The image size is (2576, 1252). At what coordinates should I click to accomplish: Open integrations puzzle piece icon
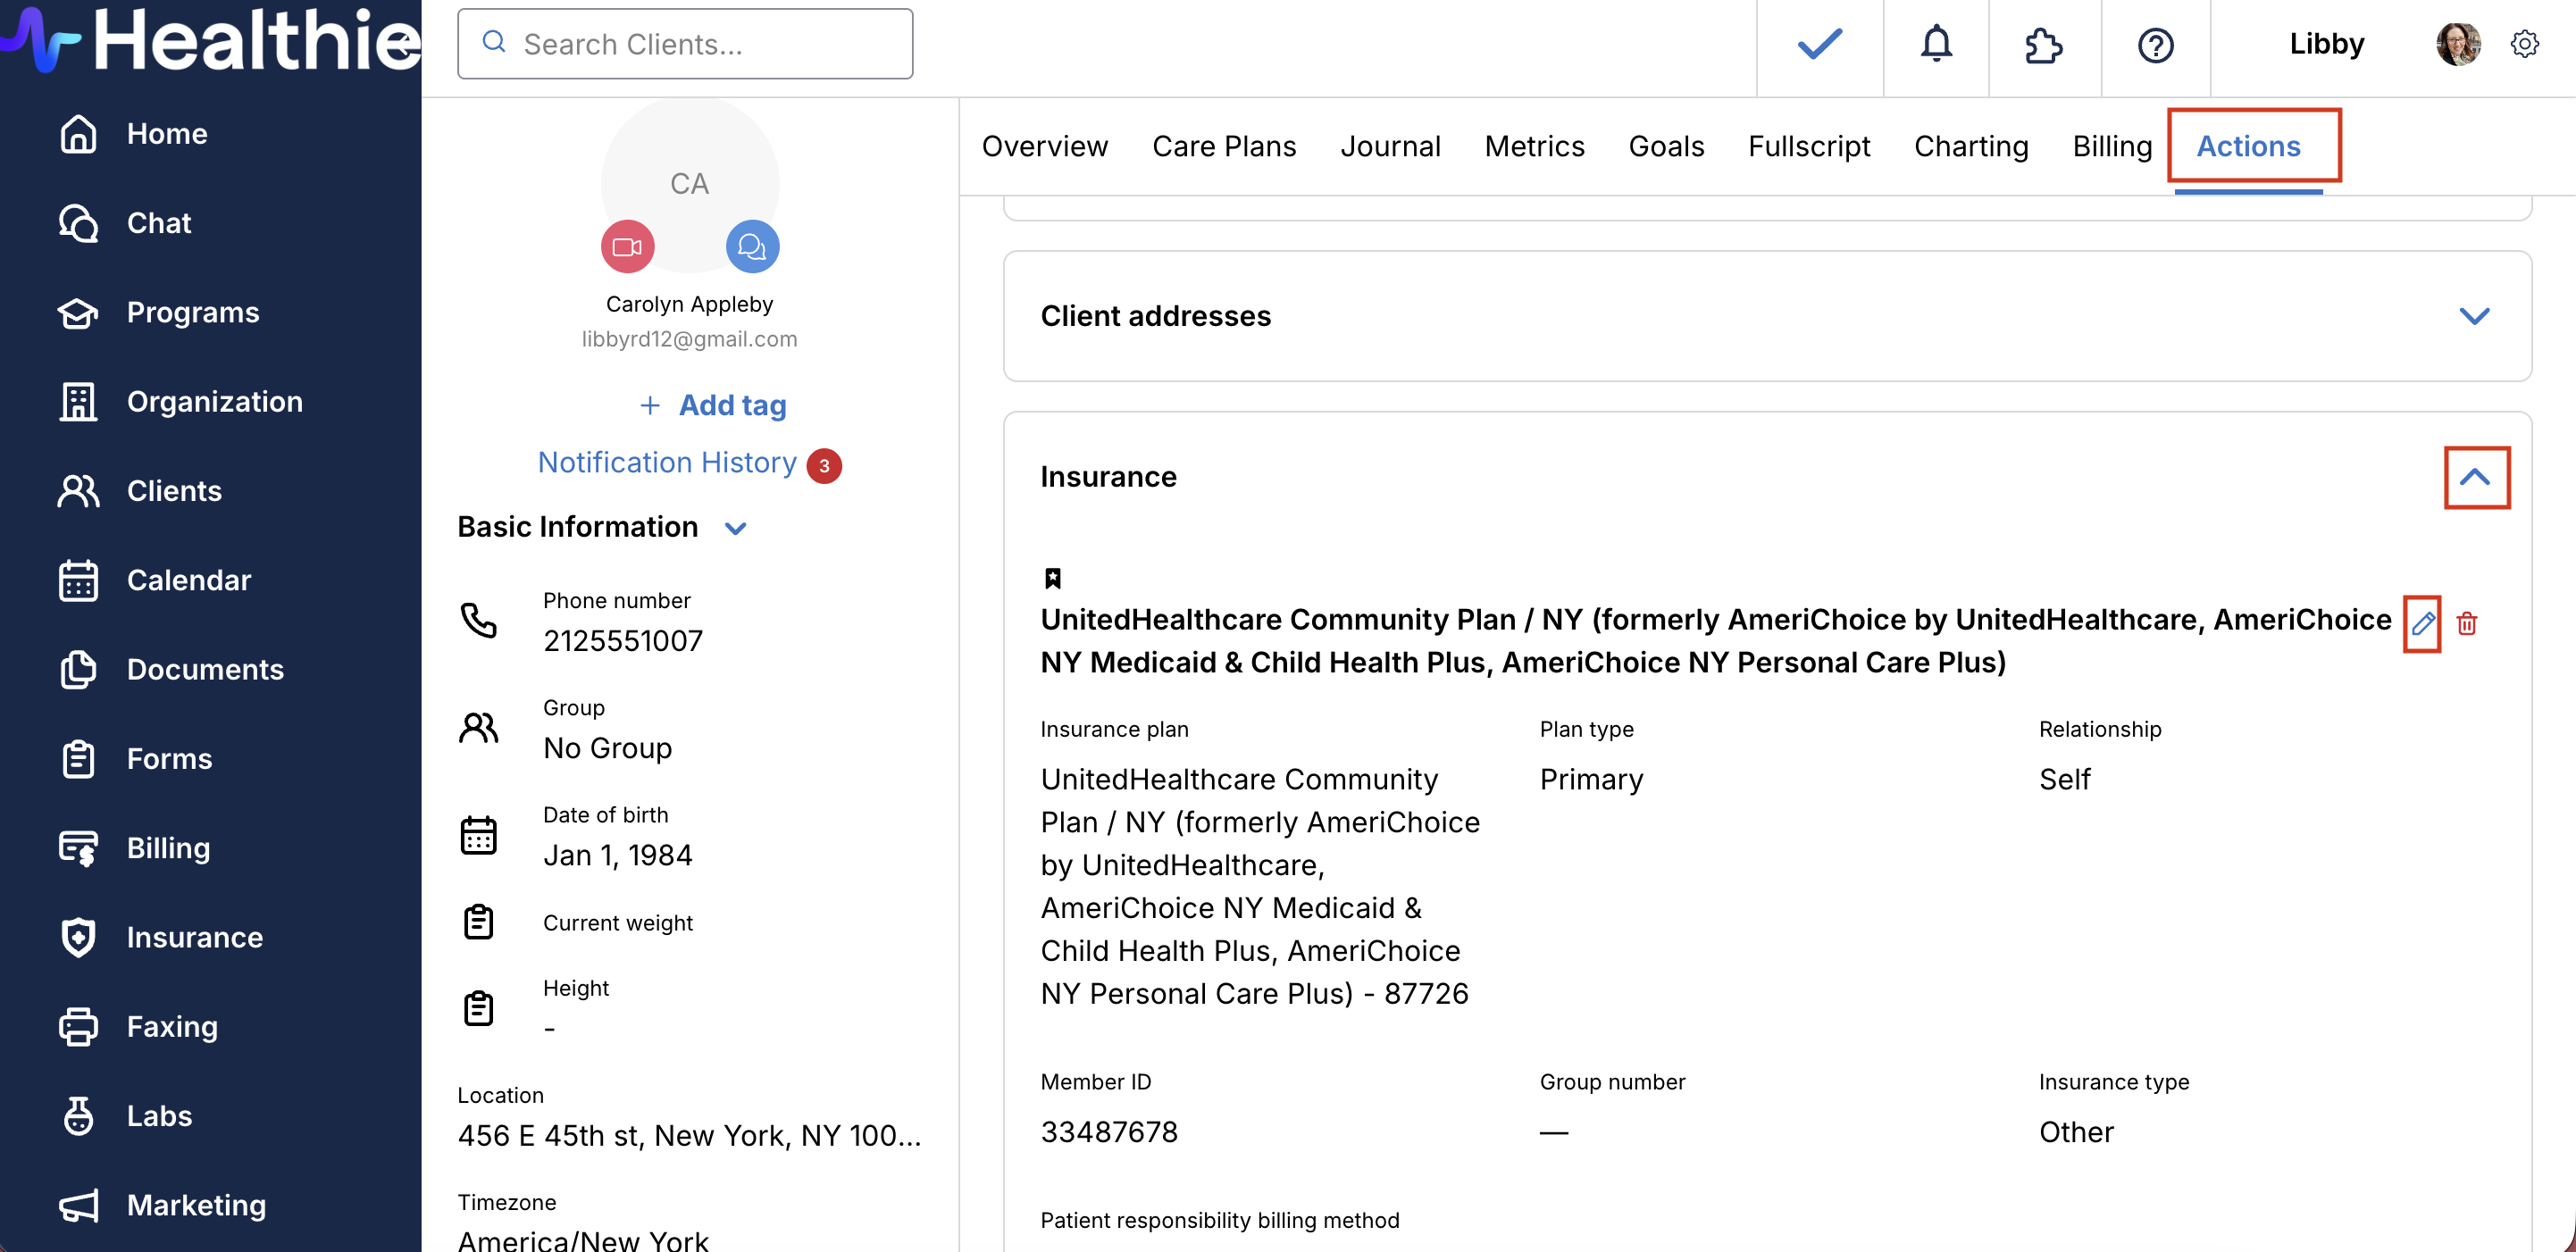(x=2043, y=45)
